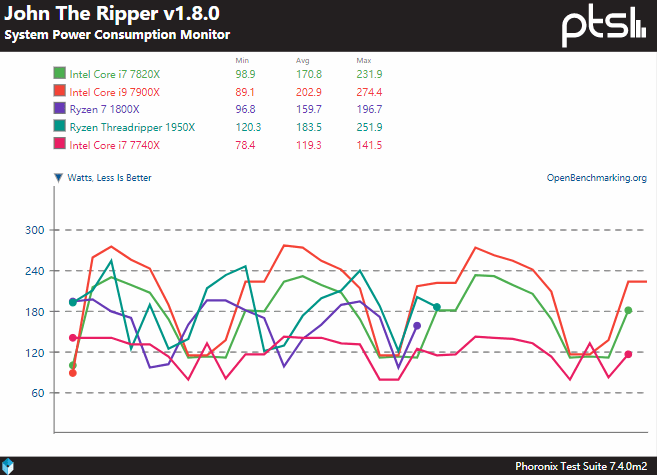
Task: Click the 183.5 average value
Action: 309,127
